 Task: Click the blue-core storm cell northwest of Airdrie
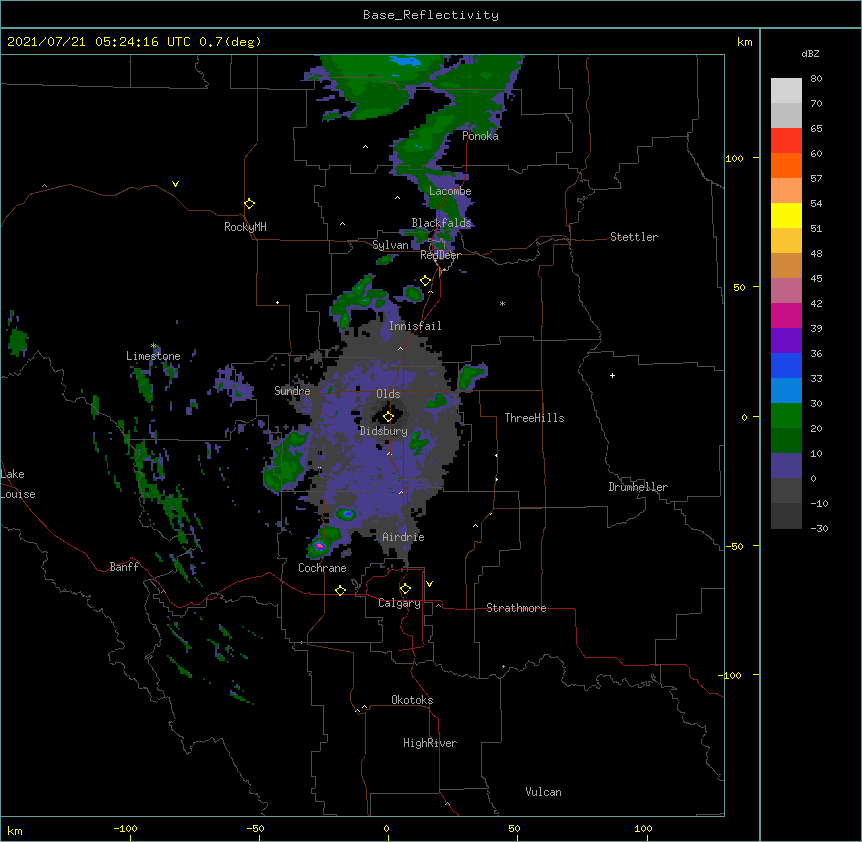tap(347, 514)
